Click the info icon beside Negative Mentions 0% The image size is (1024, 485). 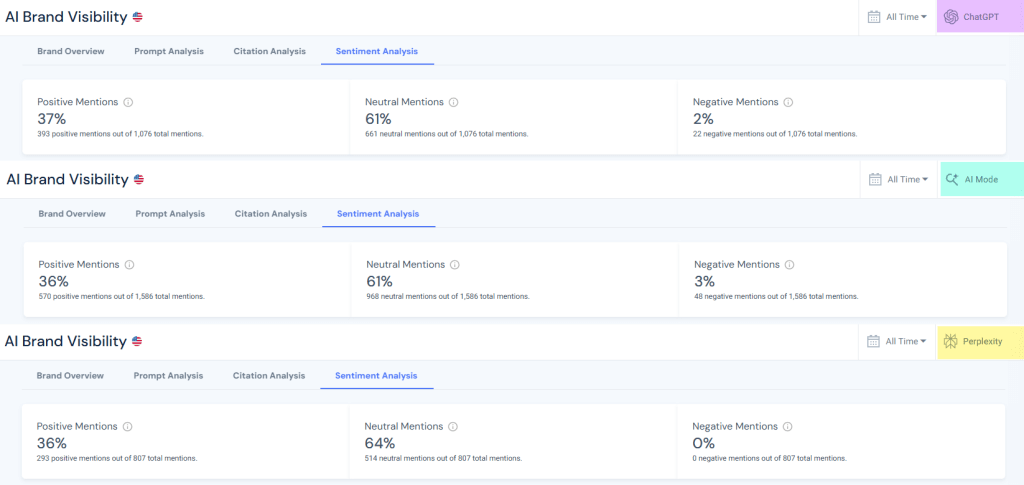click(788, 427)
